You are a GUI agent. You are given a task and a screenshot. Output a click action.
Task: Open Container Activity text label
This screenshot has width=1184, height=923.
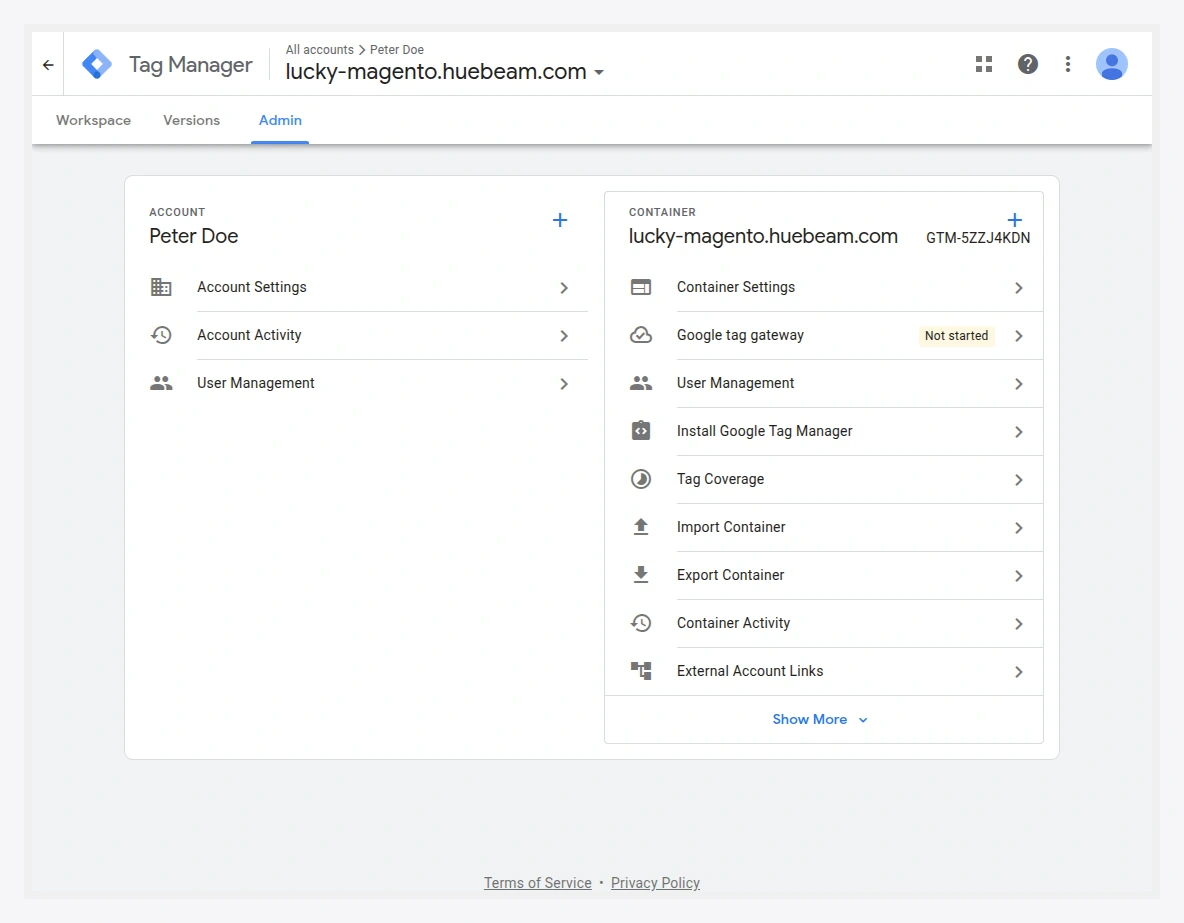(x=733, y=623)
